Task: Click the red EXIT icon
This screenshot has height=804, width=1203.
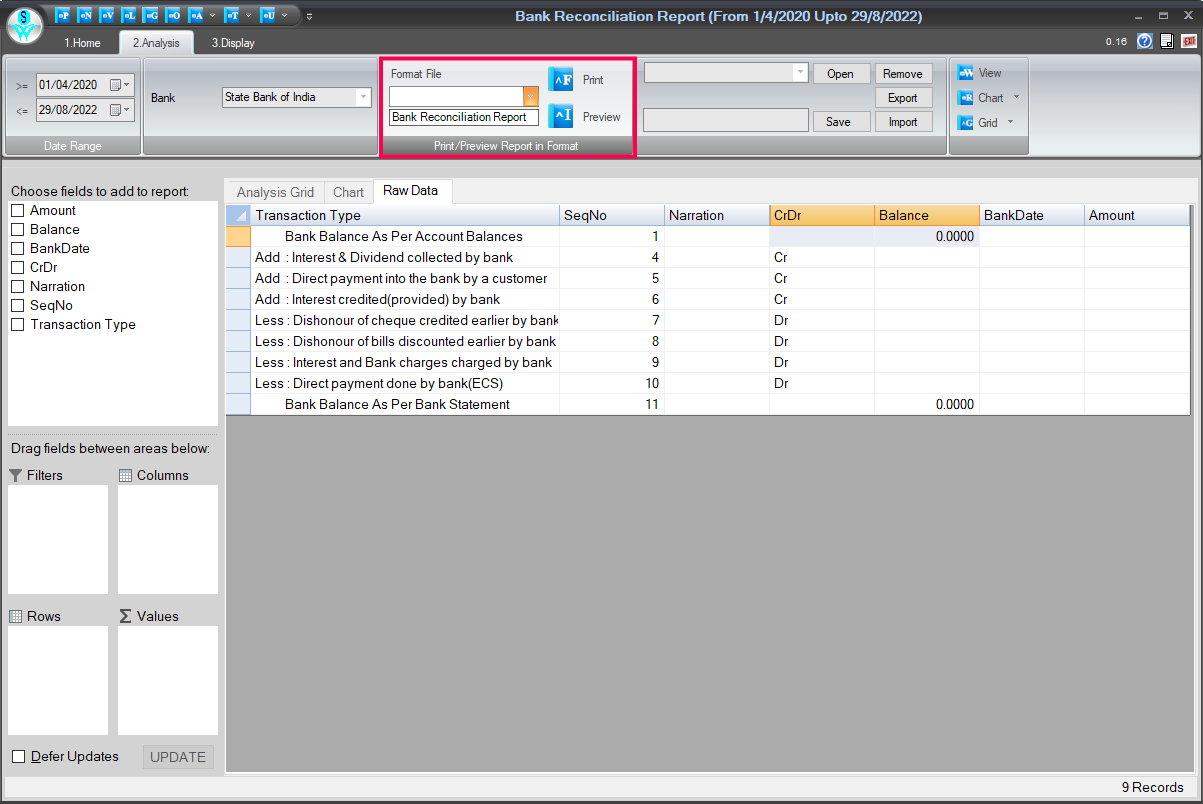Action: [1189, 42]
